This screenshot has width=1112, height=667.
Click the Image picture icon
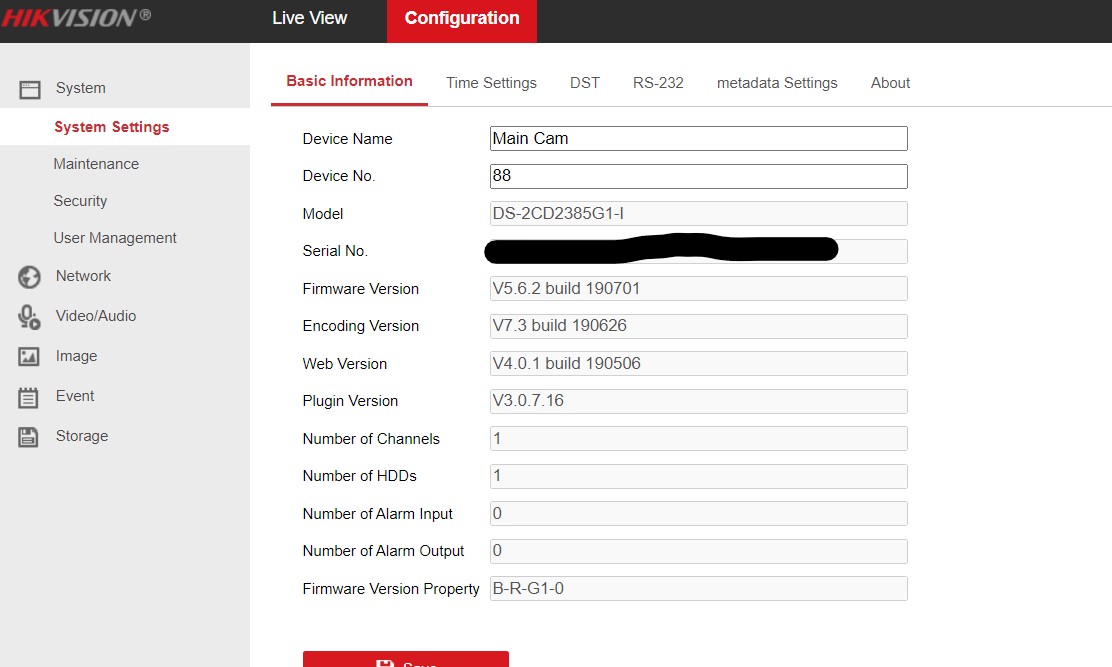point(30,357)
